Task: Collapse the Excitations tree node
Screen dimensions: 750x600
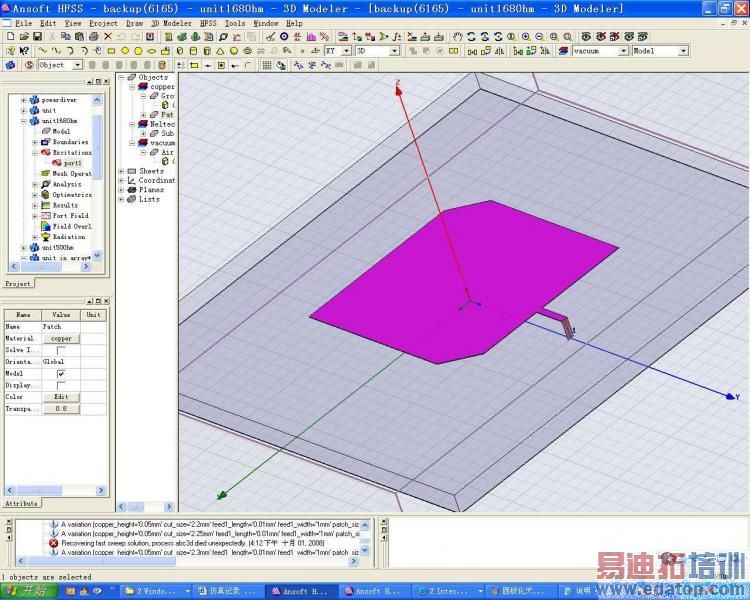Action: click(34, 153)
